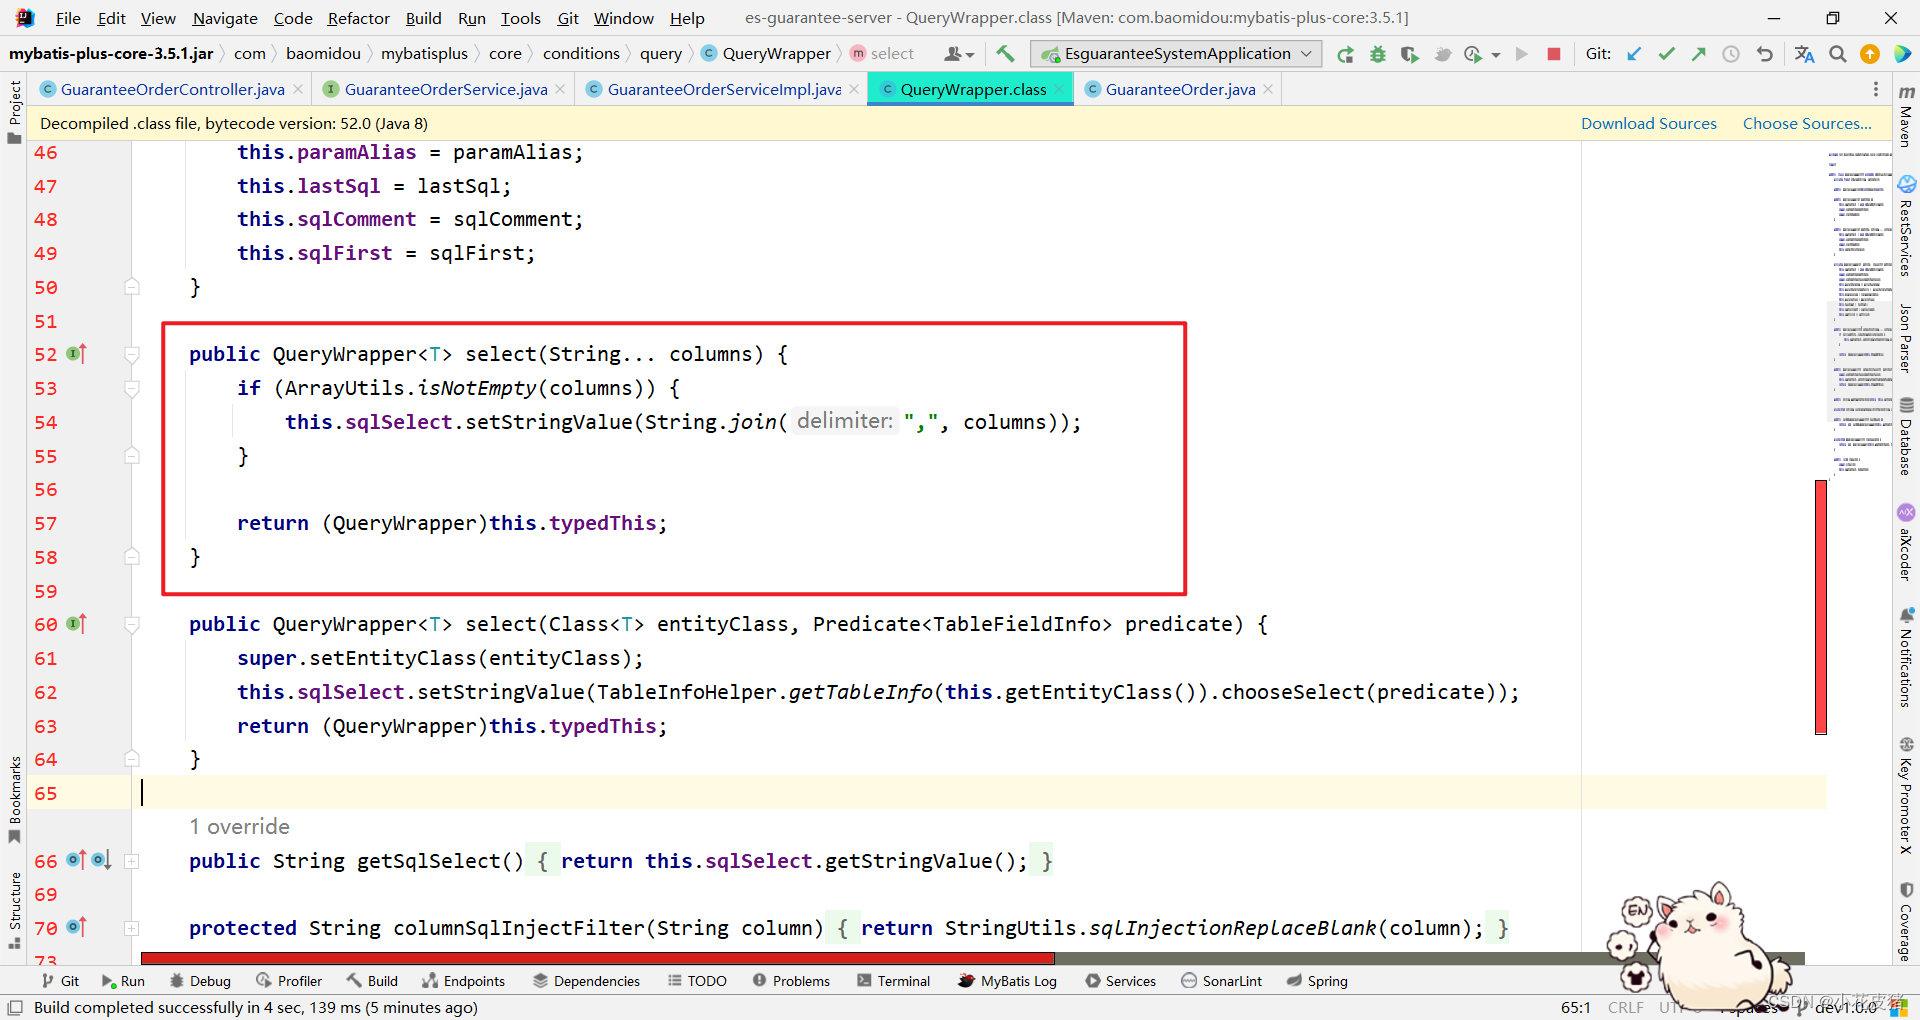Collapse the select method fold at line 52

coord(132,354)
